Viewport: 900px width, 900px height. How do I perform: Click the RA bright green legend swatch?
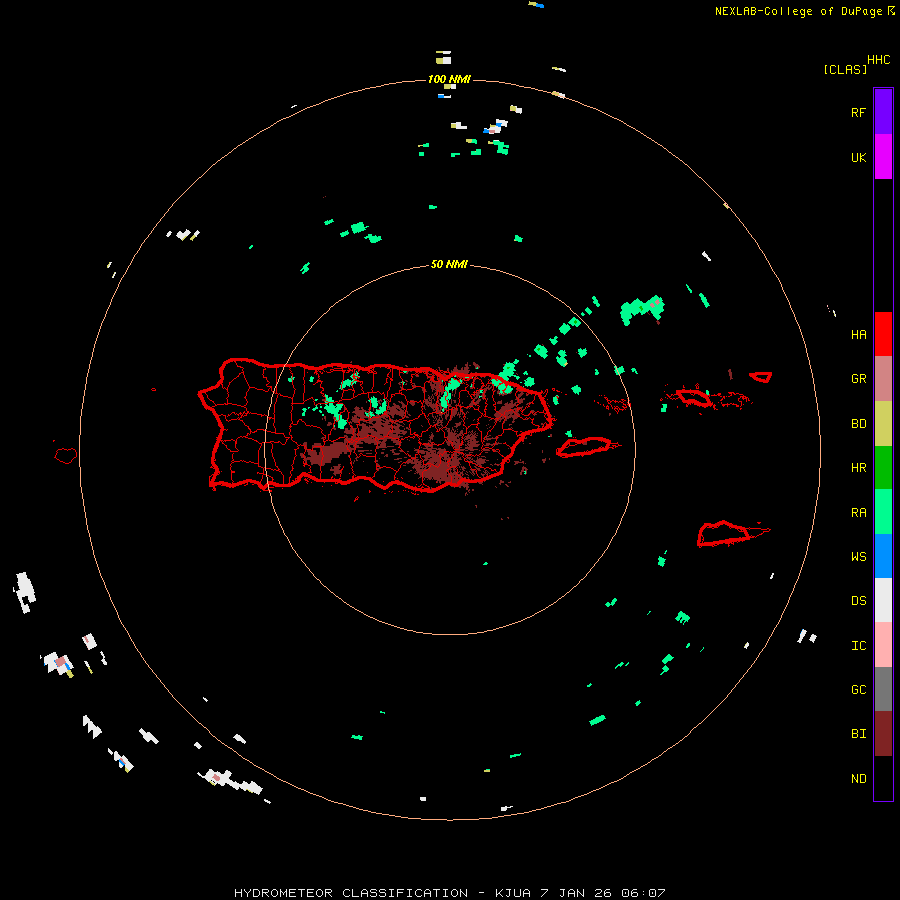(883, 512)
